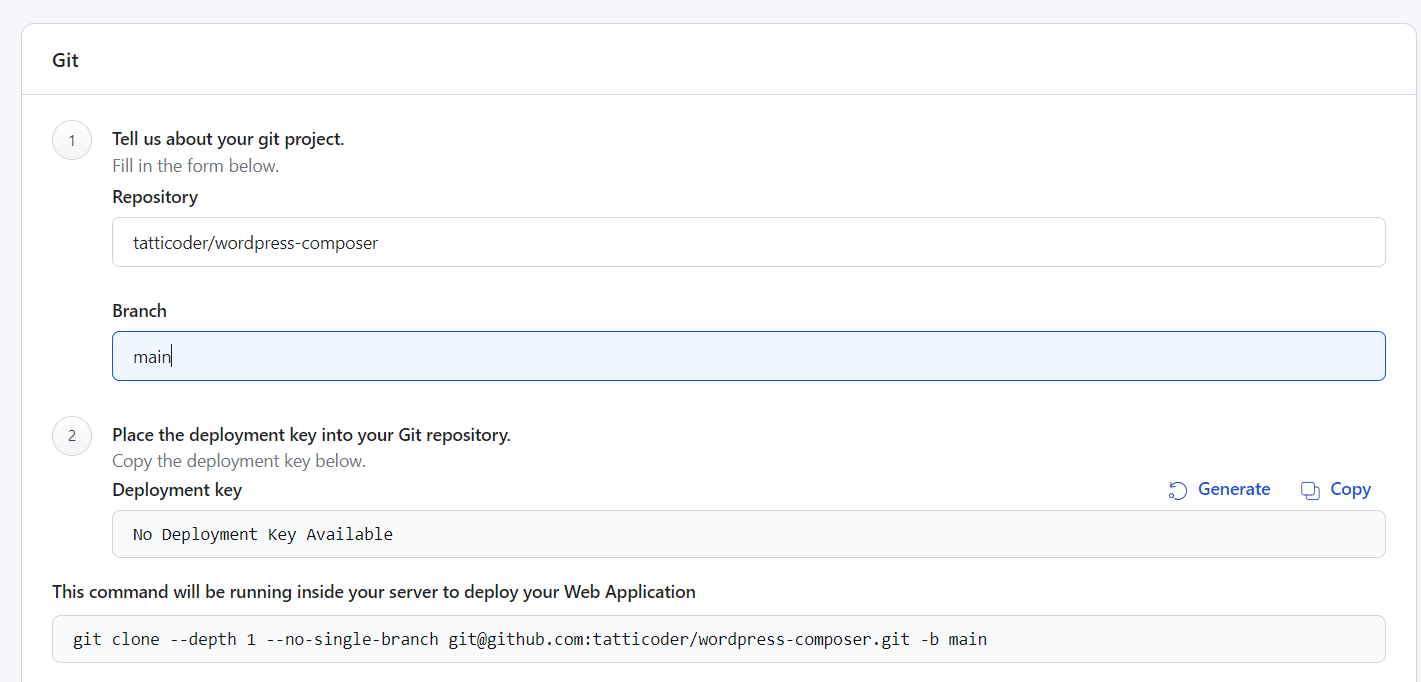The width and height of the screenshot is (1421, 682).
Task: Click the step 2 circle badge
Action: tap(72, 436)
